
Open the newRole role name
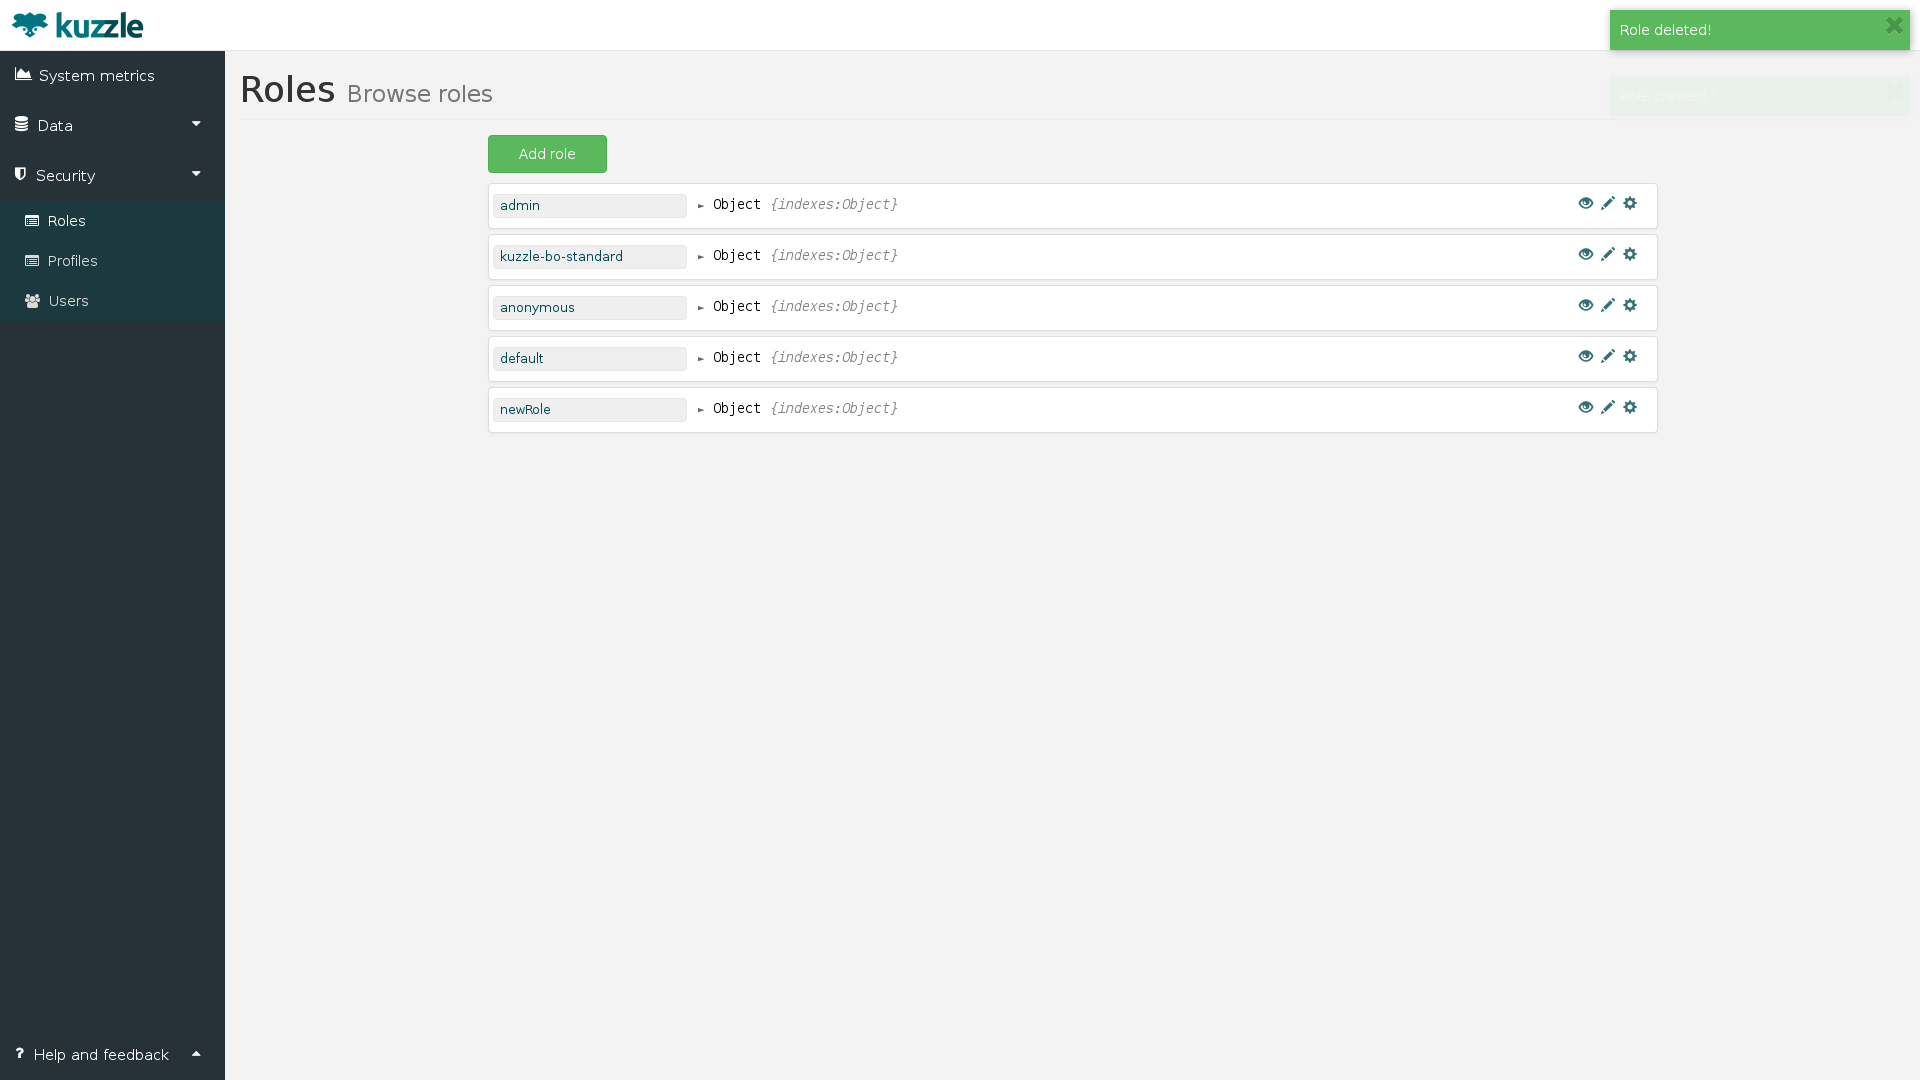point(590,410)
